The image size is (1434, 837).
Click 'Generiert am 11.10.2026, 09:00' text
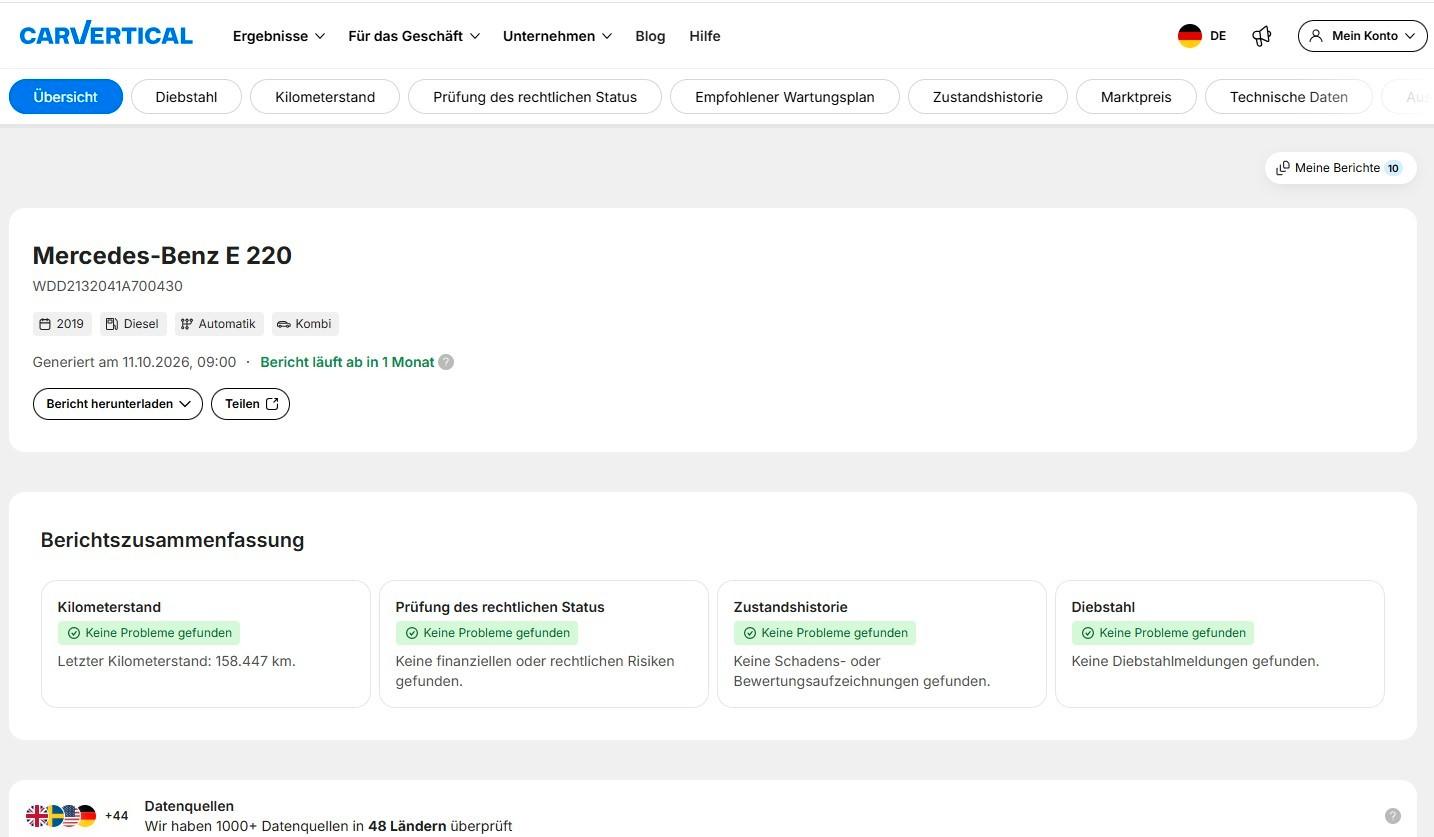(x=135, y=362)
